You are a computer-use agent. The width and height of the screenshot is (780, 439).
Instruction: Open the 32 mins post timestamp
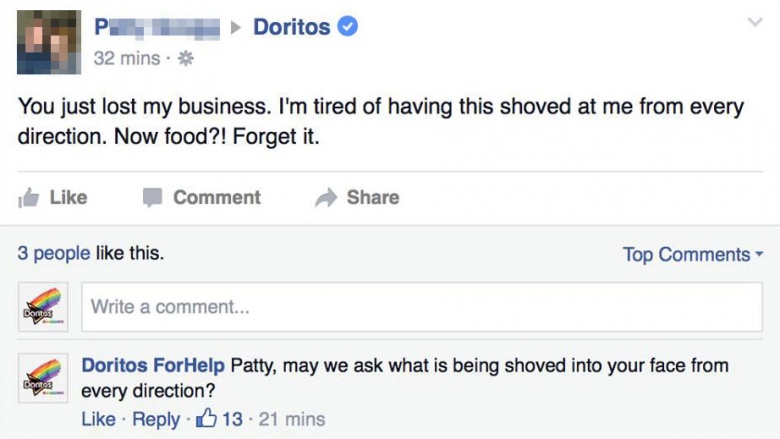pos(127,58)
